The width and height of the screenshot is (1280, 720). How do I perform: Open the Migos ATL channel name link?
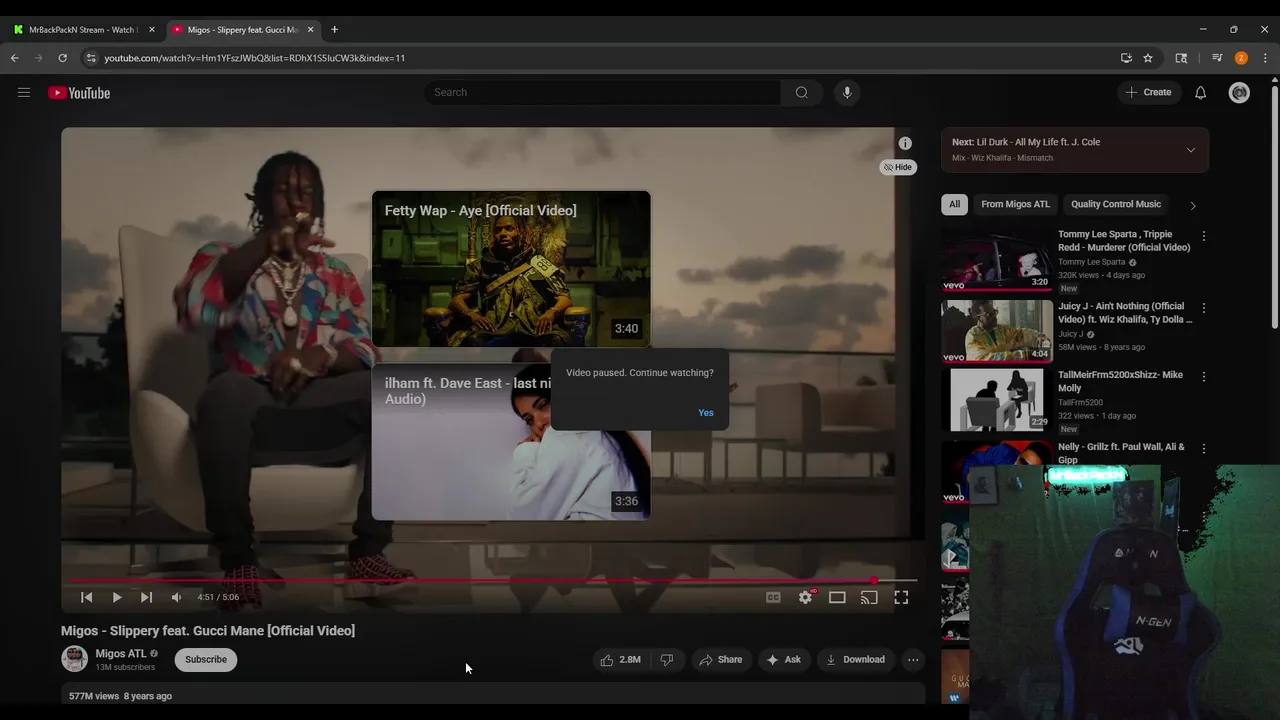pos(121,653)
